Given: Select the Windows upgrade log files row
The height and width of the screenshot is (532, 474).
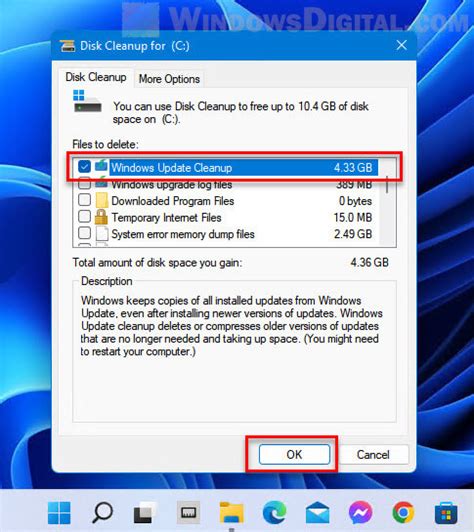Looking at the screenshot, I should [225, 184].
